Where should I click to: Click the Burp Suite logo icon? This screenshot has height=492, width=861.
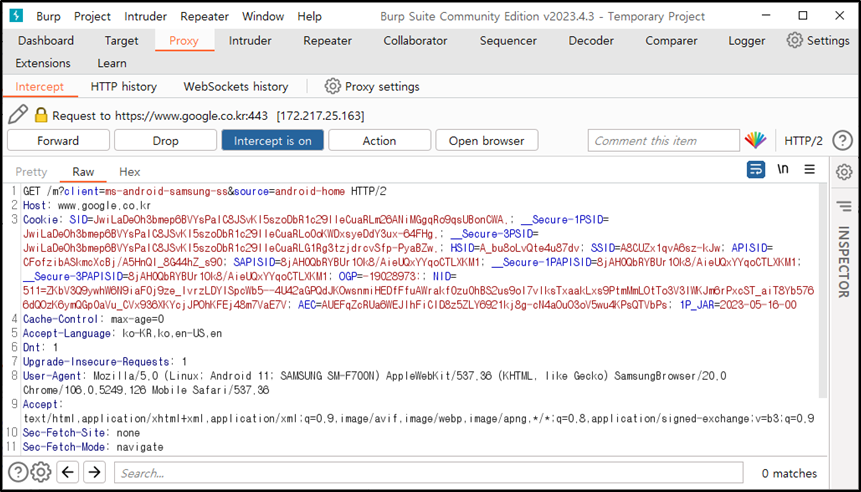[16, 16]
